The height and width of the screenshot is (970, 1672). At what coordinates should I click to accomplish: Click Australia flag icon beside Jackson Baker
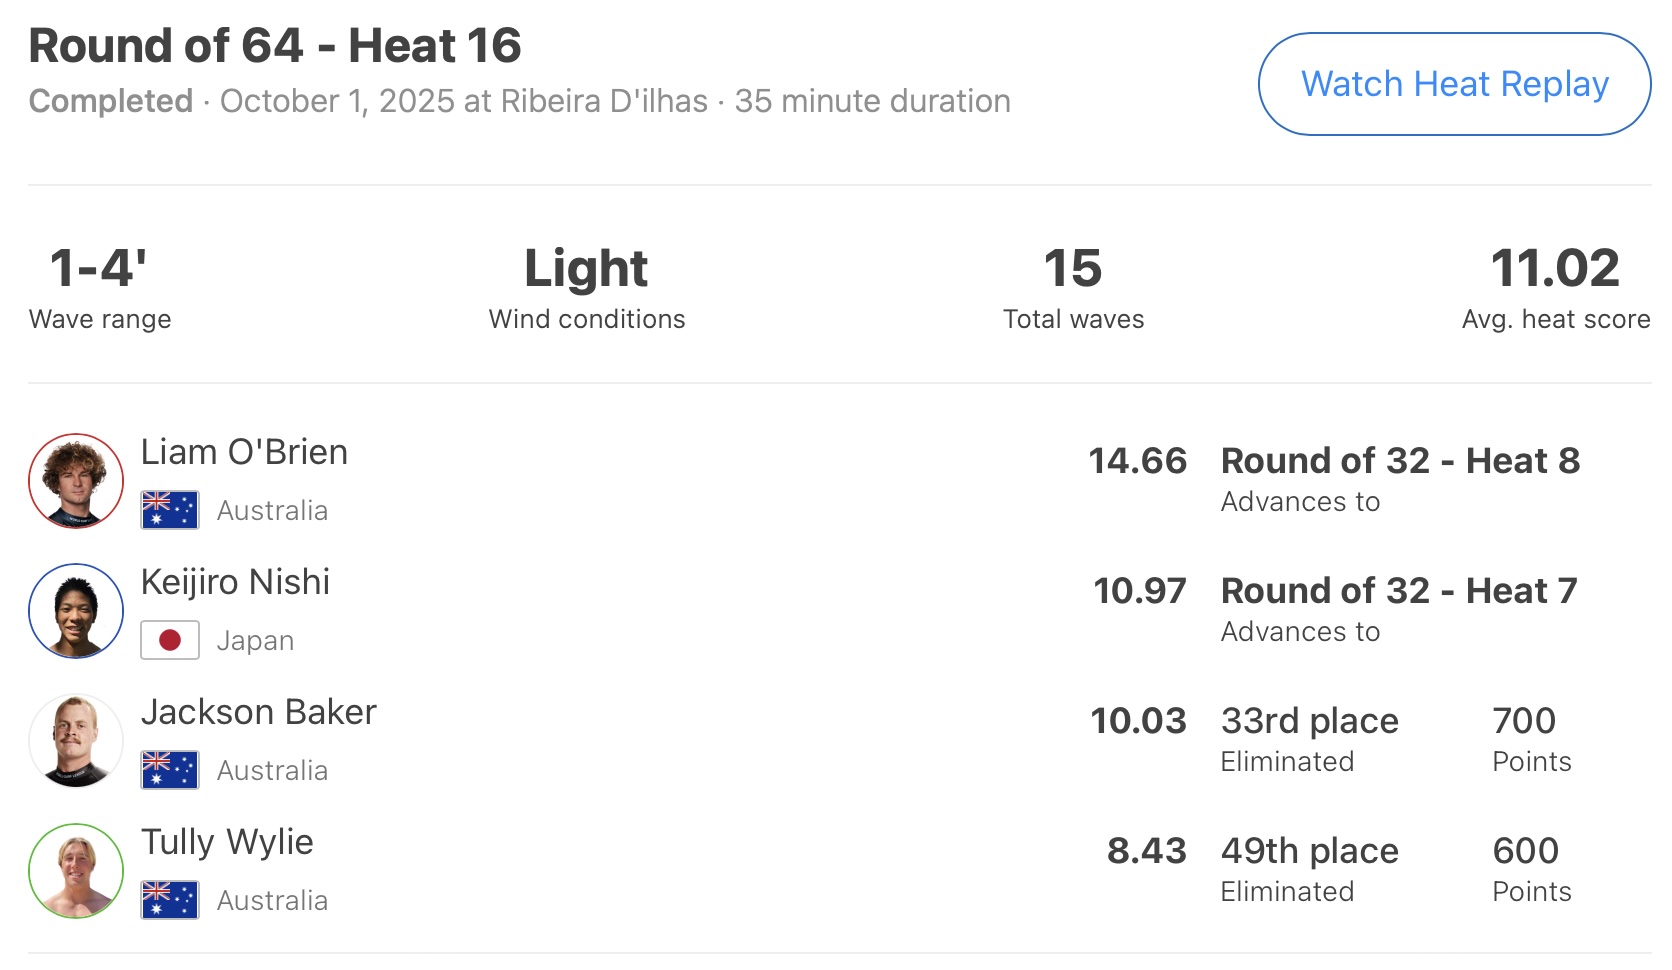(x=170, y=770)
